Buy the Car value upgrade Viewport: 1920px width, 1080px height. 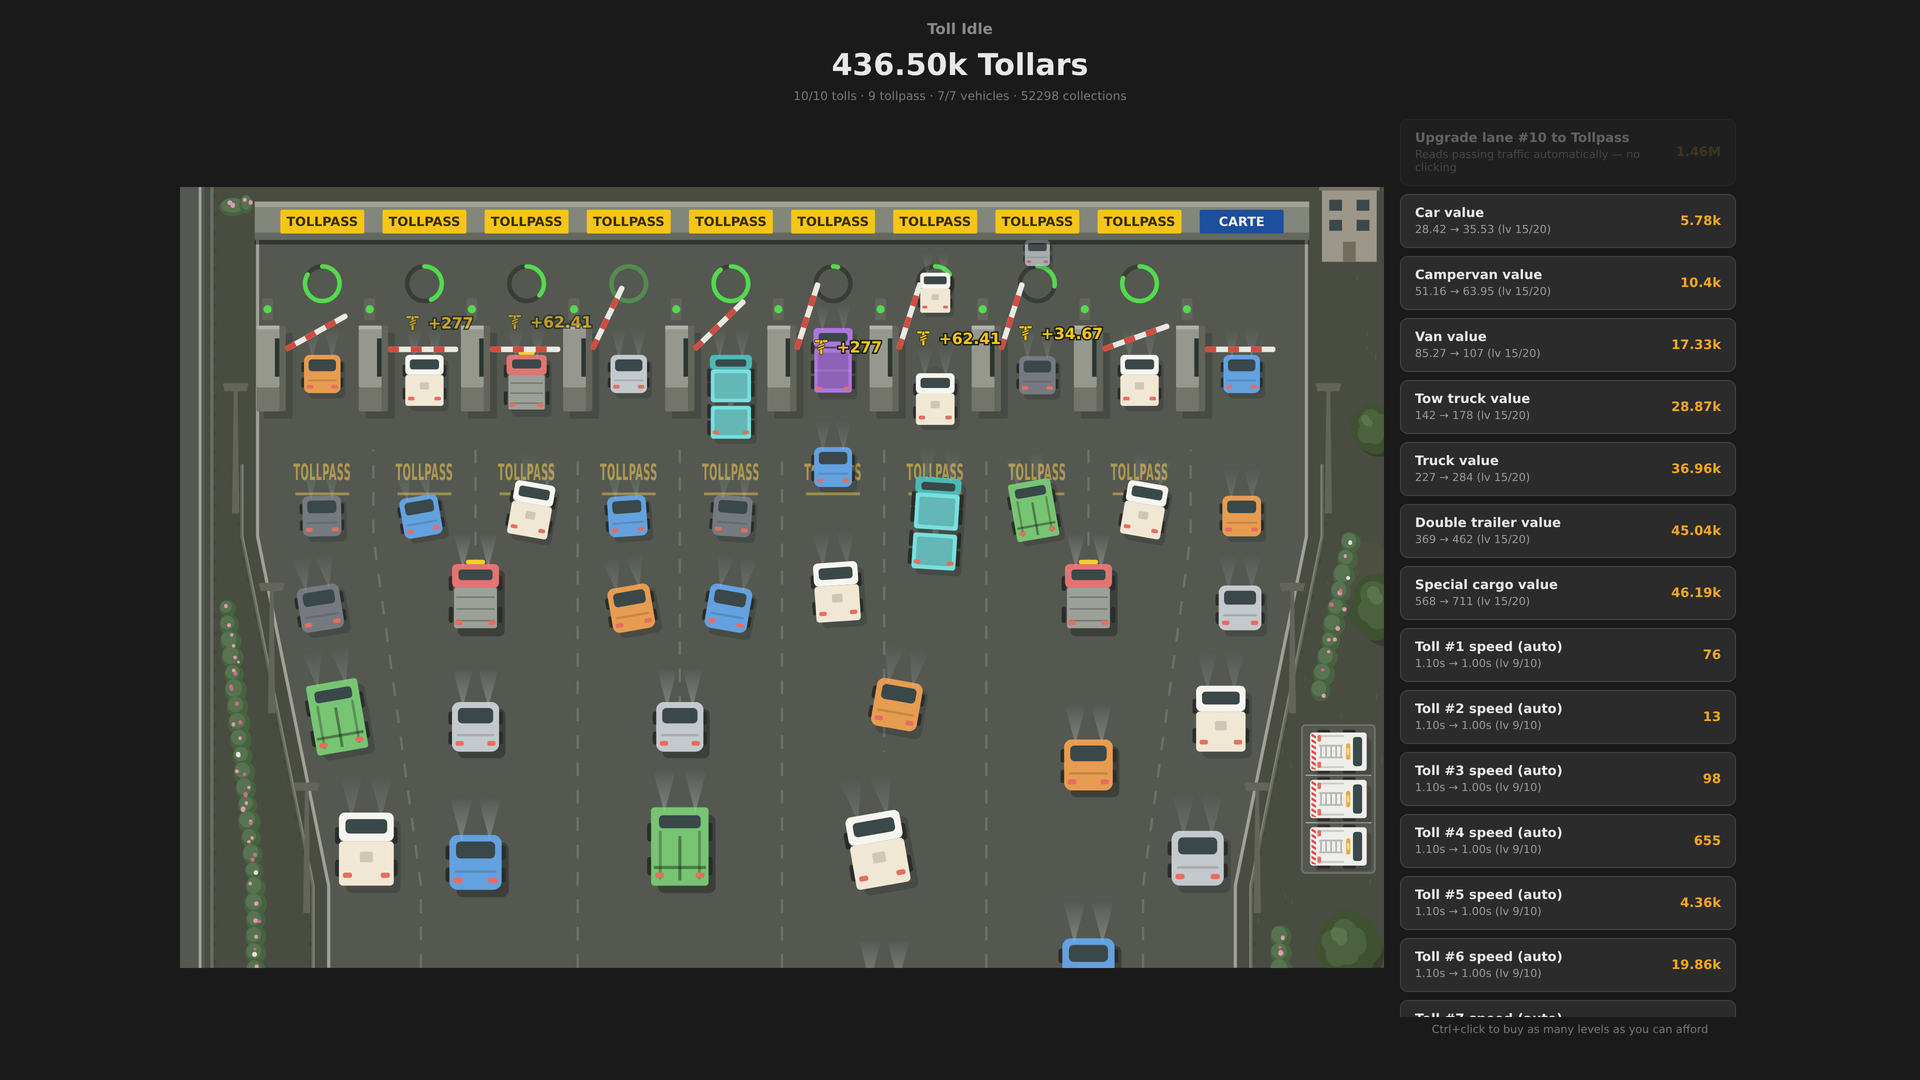coord(1567,221)
